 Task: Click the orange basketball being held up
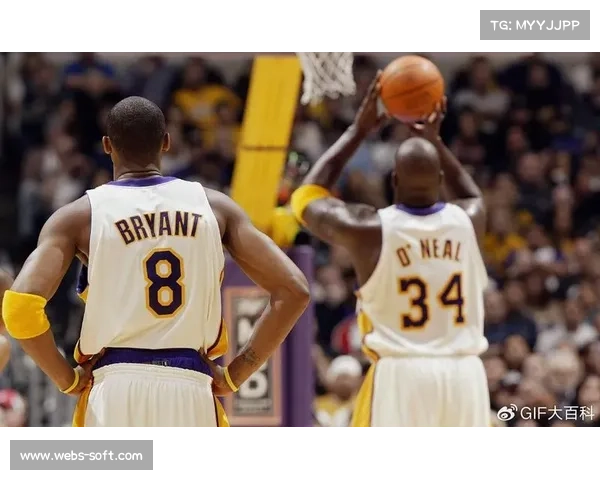[x=412, y=88]
